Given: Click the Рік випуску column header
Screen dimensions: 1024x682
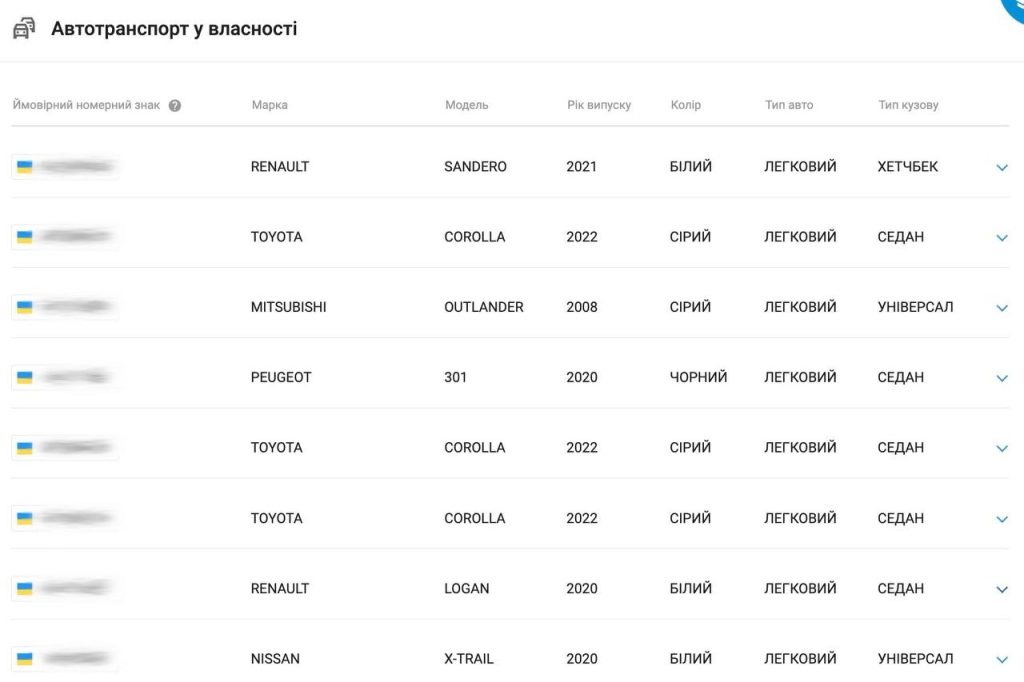Looking at the screenshot, I should pos(599,105).
